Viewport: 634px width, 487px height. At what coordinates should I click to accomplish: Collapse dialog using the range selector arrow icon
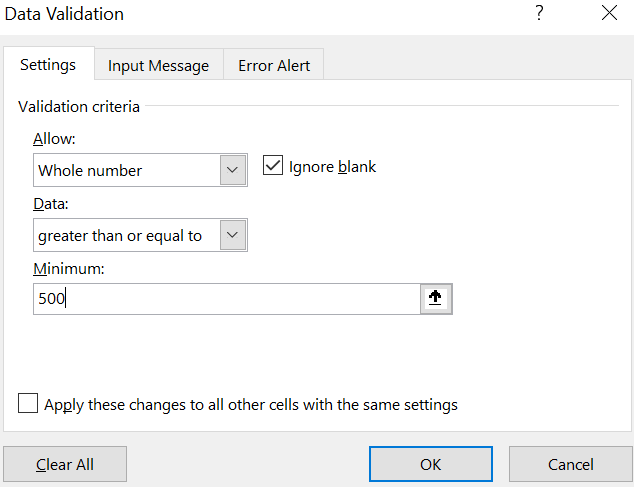[x=437, y=299]
